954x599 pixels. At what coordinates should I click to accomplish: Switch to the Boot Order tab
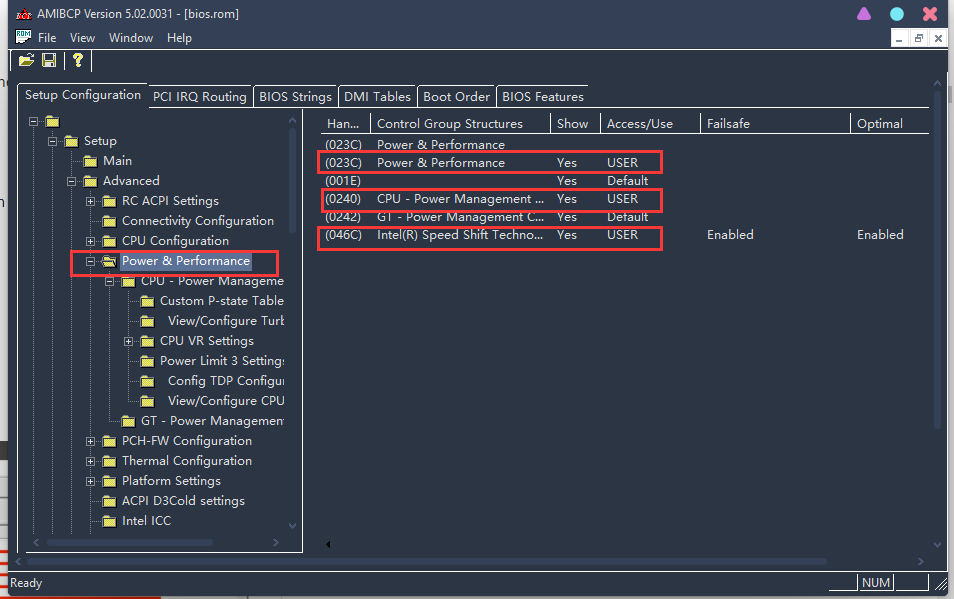tap(456, 97)
